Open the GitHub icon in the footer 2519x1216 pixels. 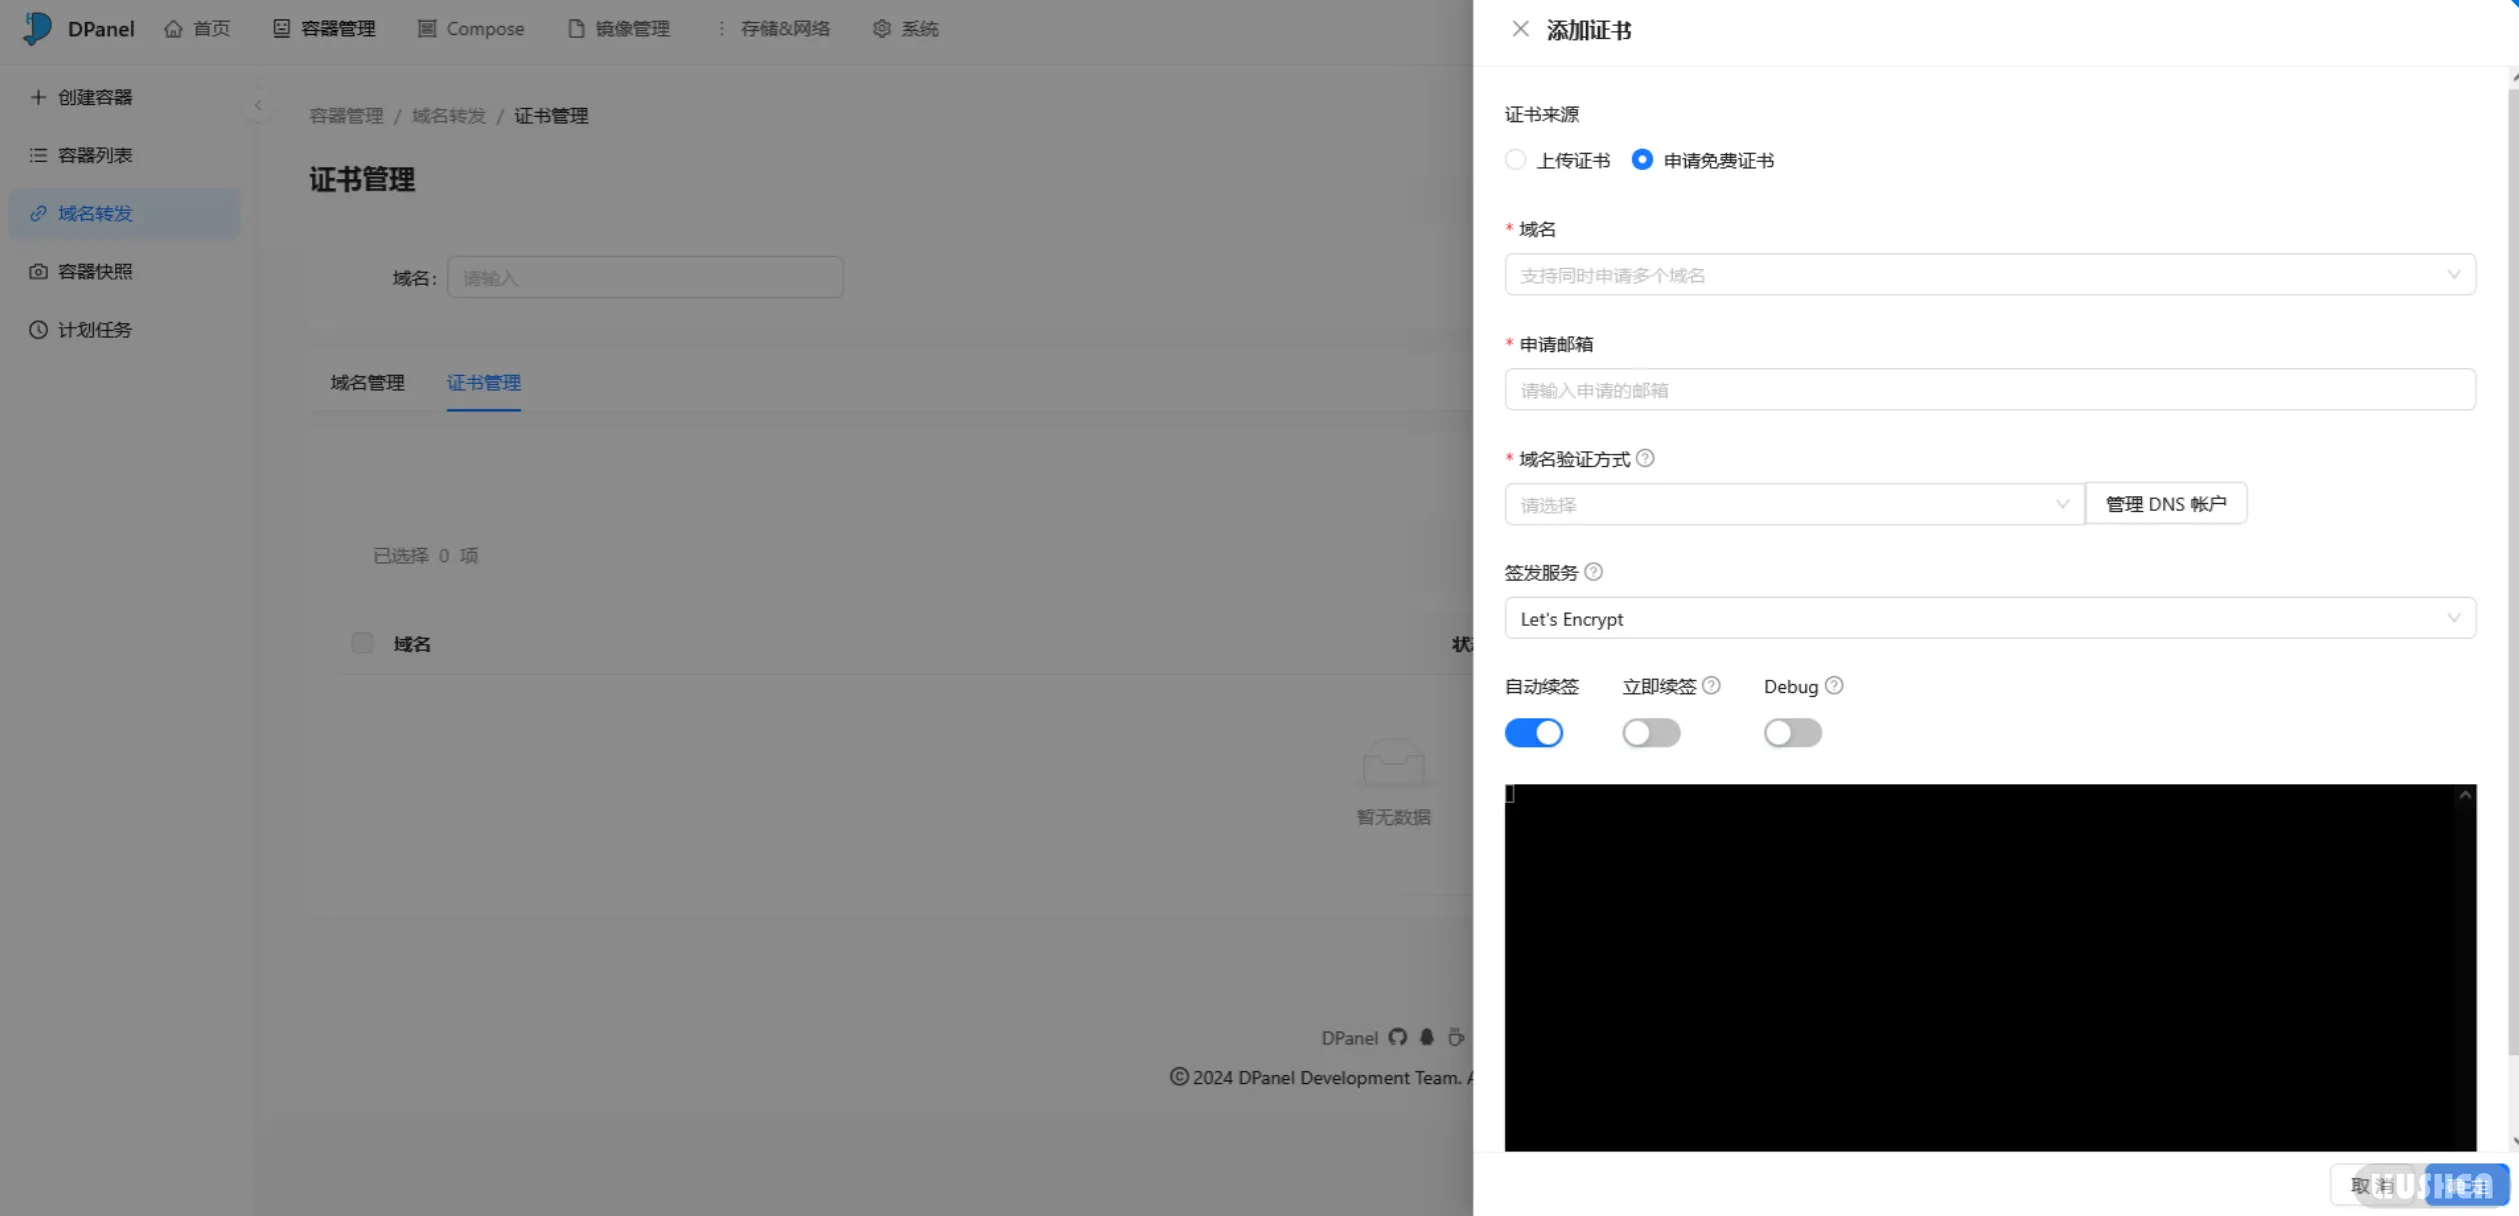1396,1037
